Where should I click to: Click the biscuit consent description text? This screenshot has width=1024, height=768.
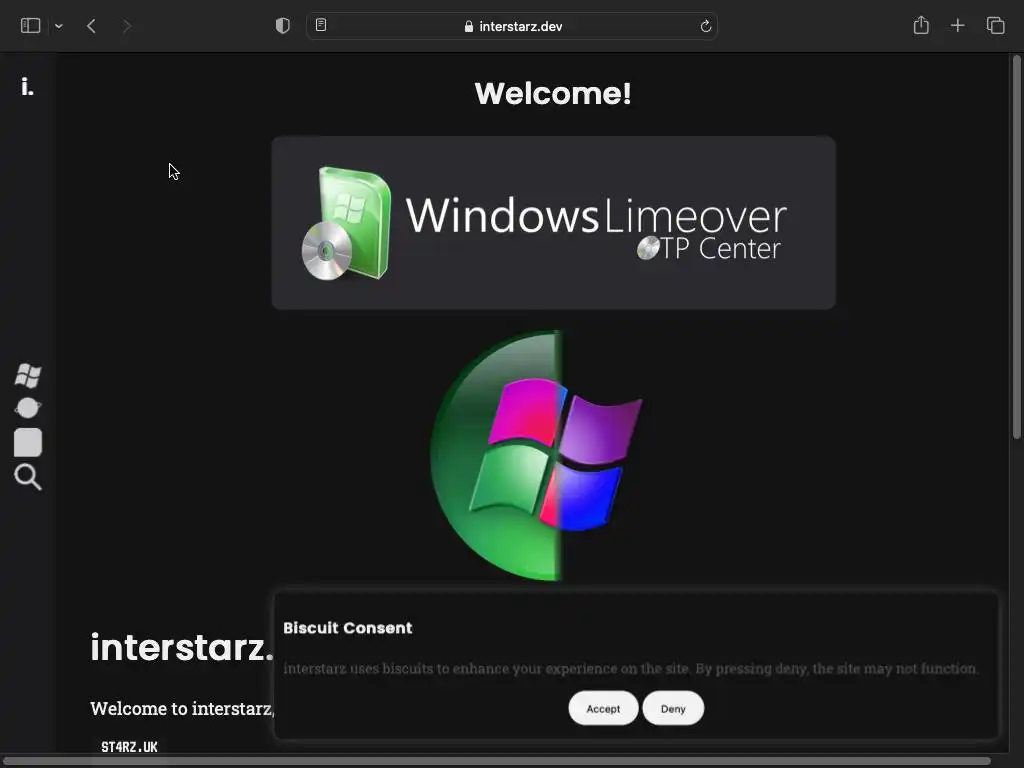631,669
